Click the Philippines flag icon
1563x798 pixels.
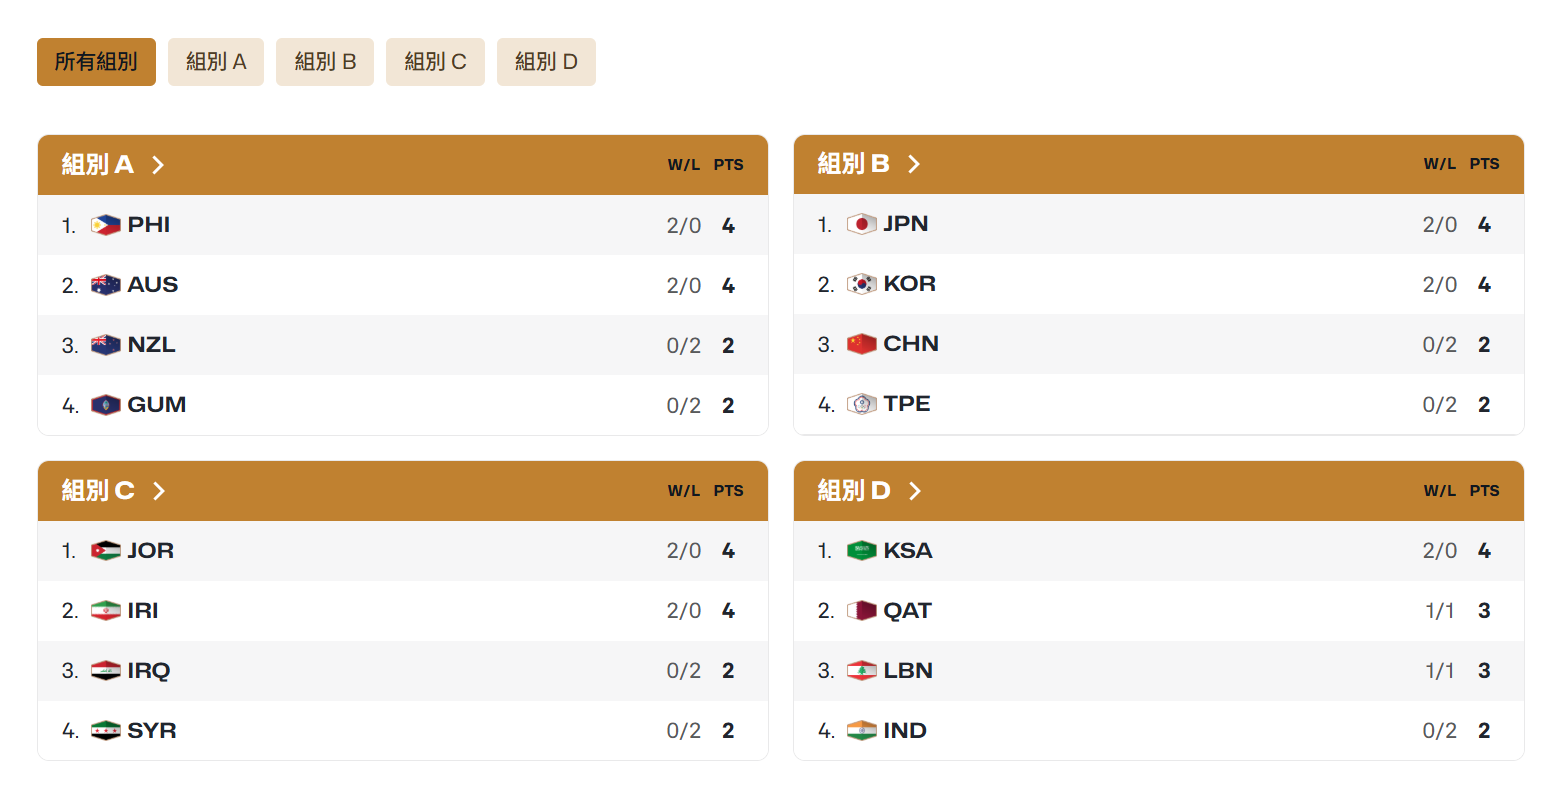click(x=105, y=225)
